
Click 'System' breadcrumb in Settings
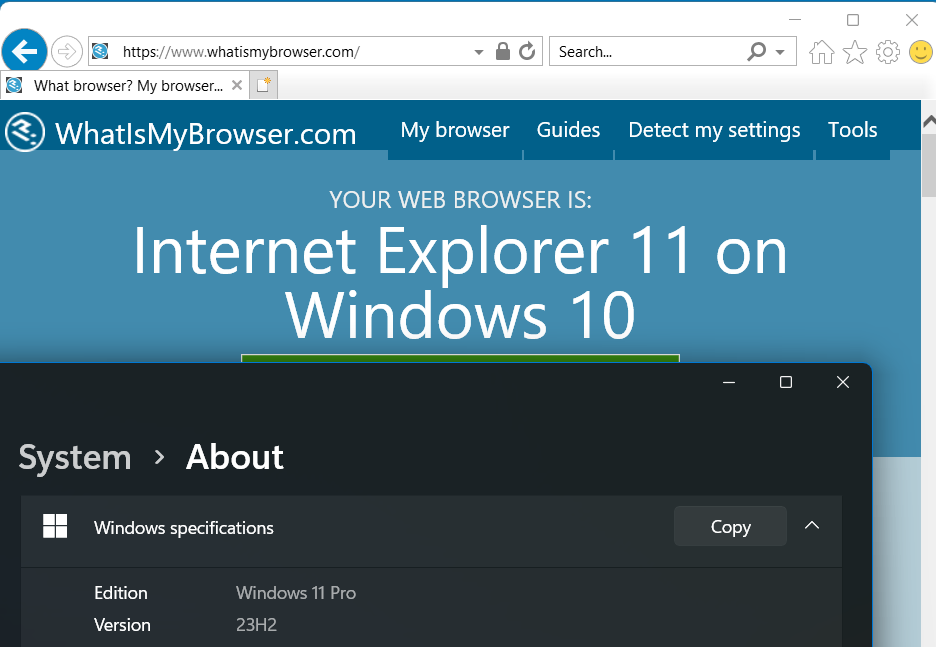coord(75,458)
